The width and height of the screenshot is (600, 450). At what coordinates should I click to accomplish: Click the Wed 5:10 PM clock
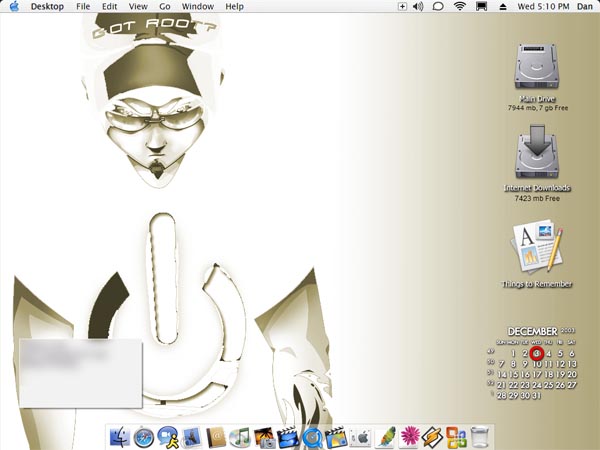[x=543, y=7]
